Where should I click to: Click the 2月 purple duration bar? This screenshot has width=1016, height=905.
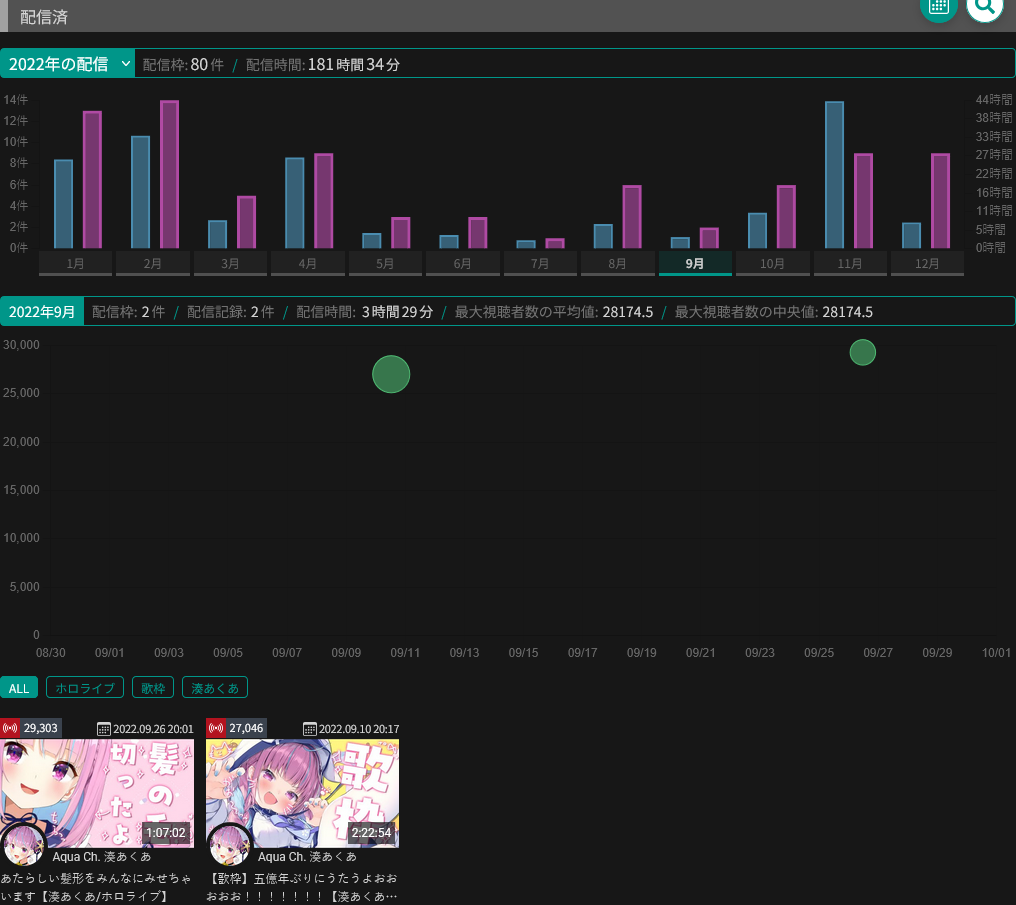[x=169, y=174]
